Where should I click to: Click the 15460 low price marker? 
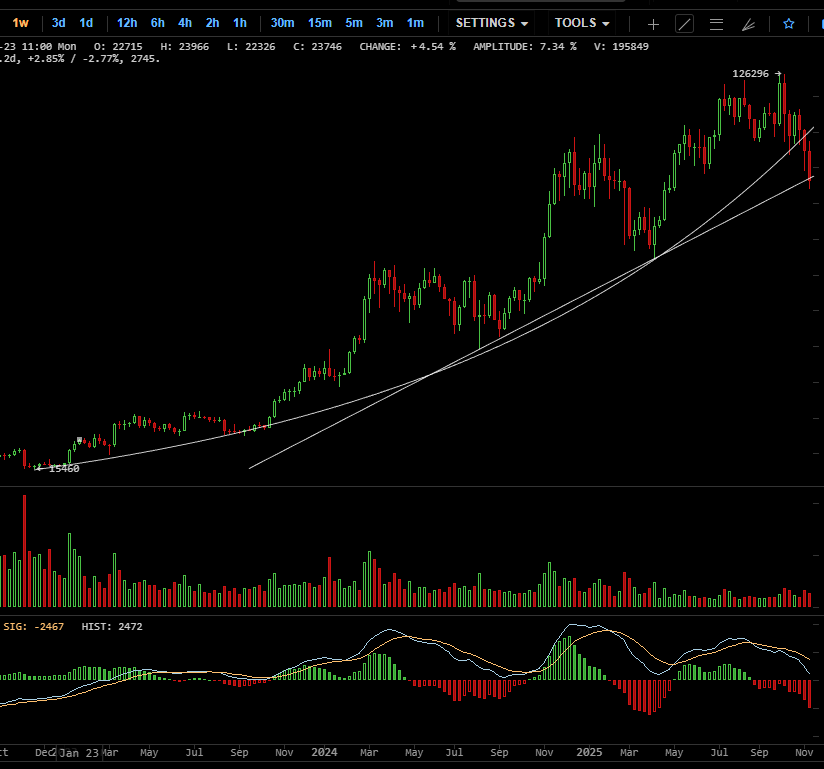(64, 468)
